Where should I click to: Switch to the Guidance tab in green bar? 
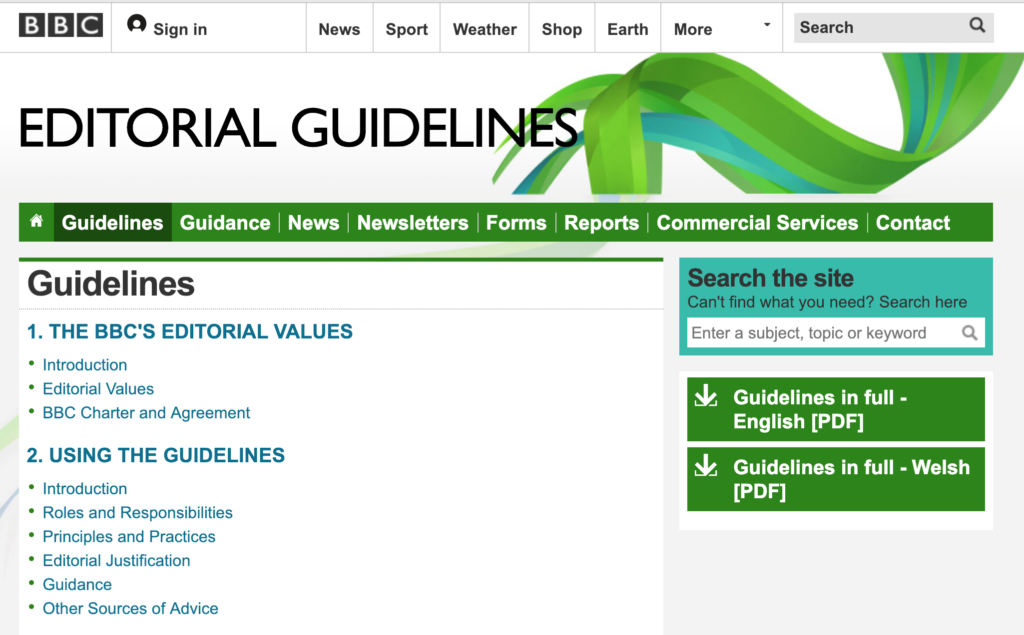(x=225, y=223)
